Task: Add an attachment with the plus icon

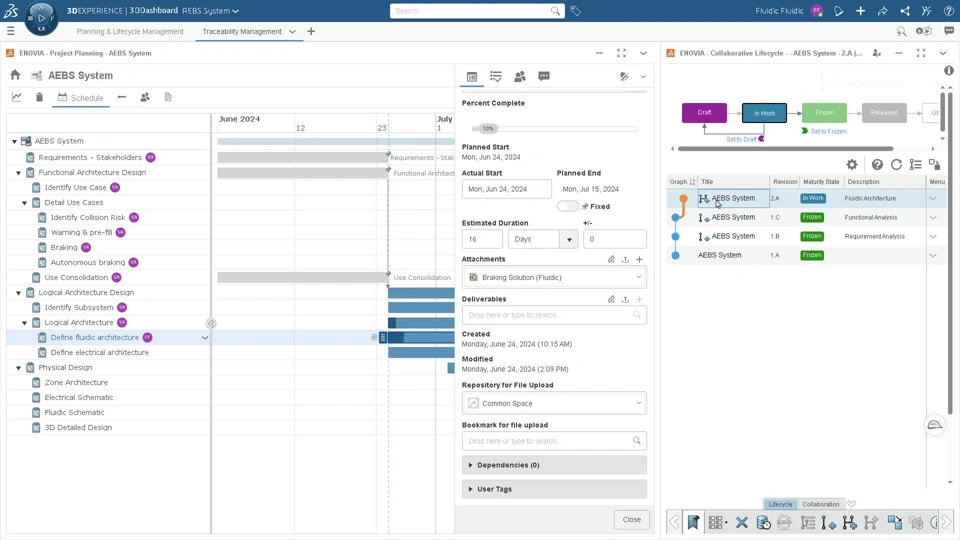Action: (x=639, y=260)
